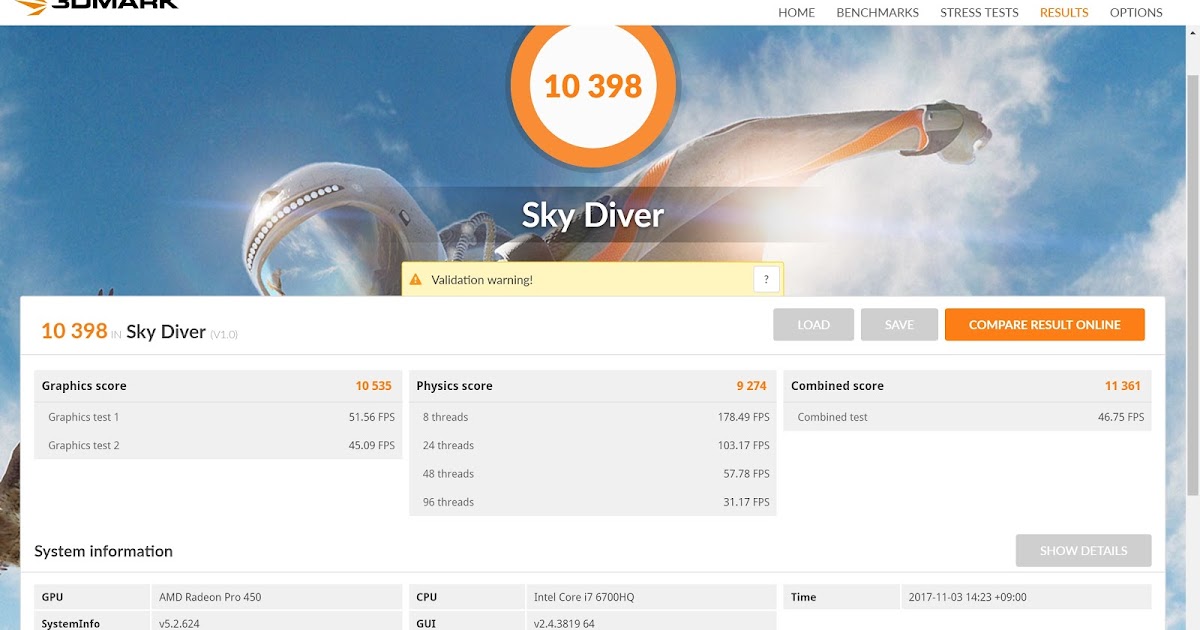Click the 103.17 FPS value
Screen dimensions: 1200x630
743,445
